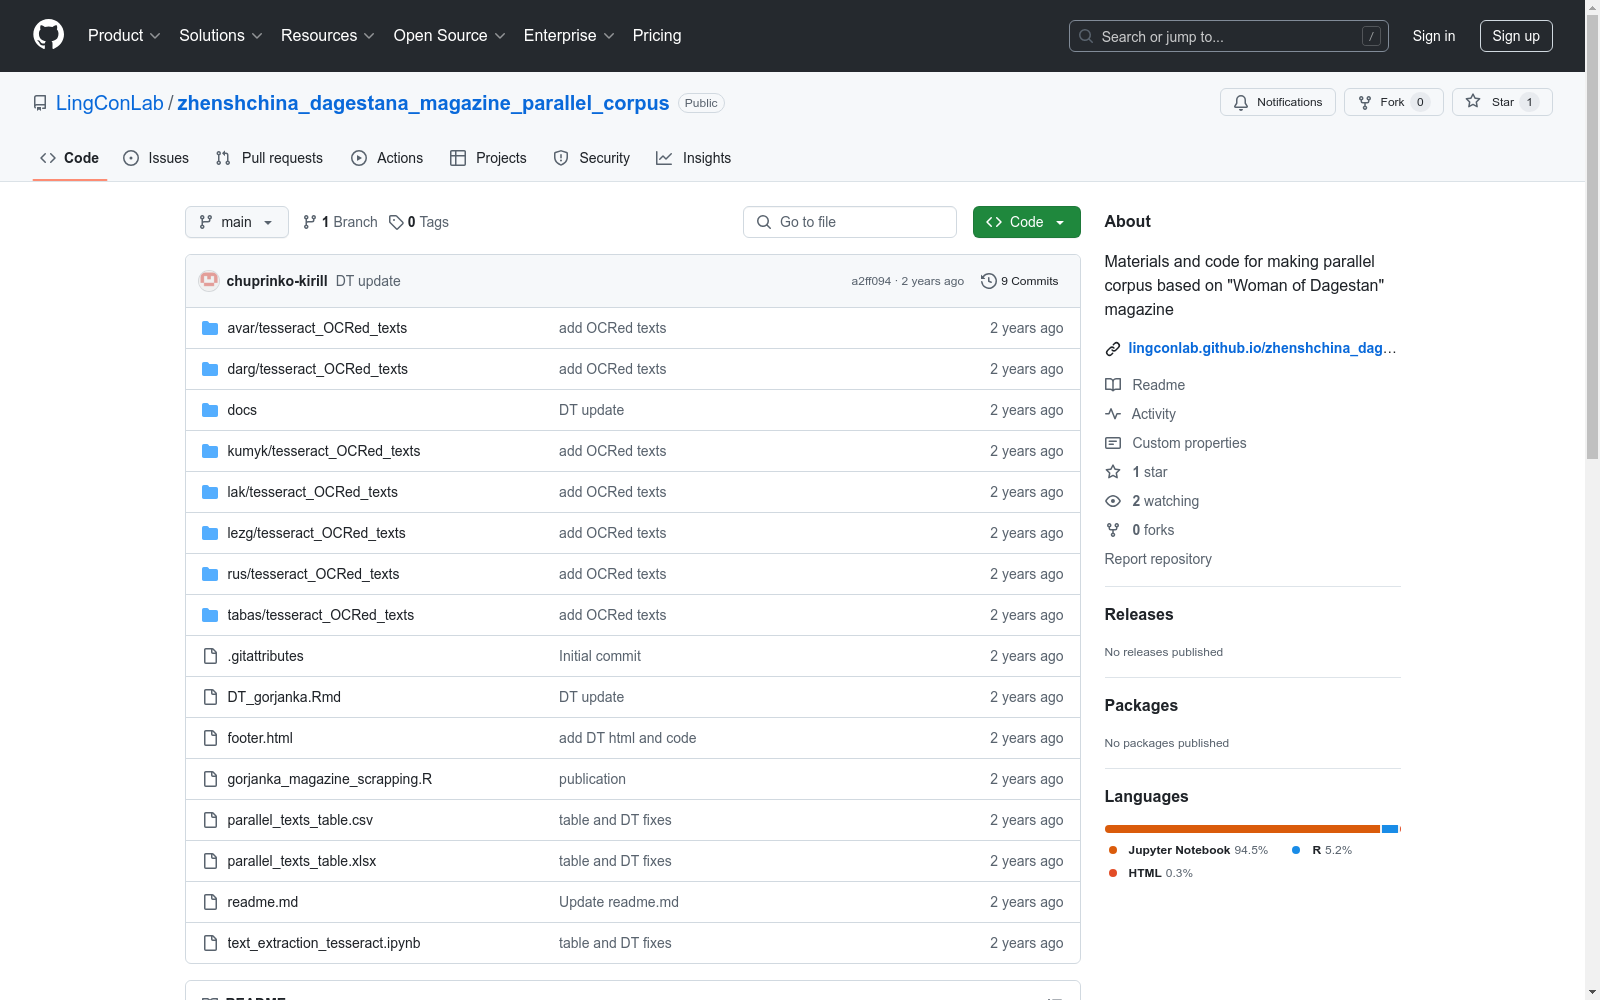Star this repository
The height and width of the screenshot is (1000, 1600).
(x=1501, y=102)
